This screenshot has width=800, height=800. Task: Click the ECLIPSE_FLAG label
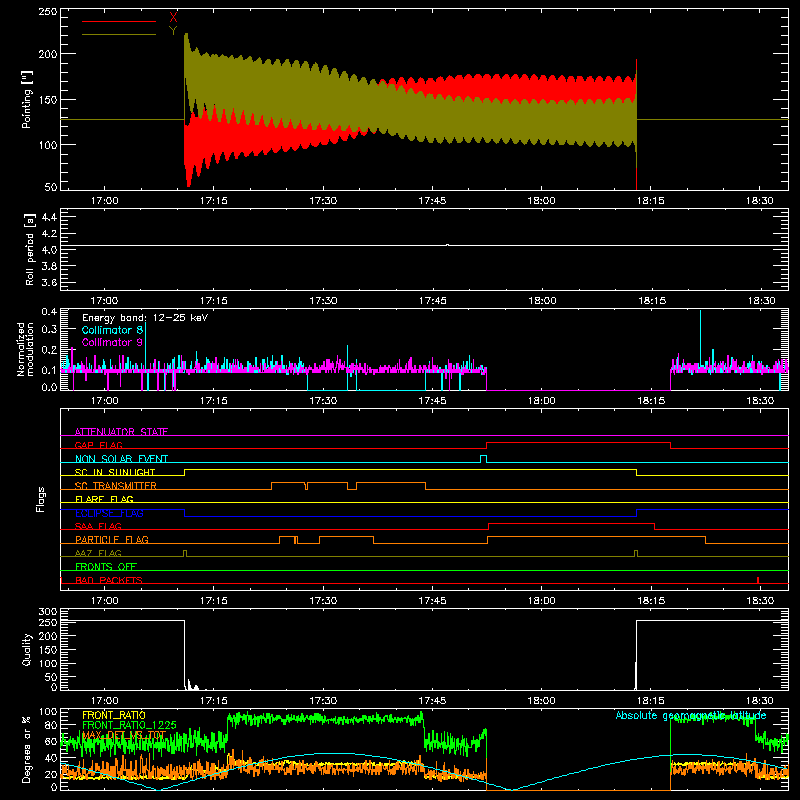coord(109,513)
